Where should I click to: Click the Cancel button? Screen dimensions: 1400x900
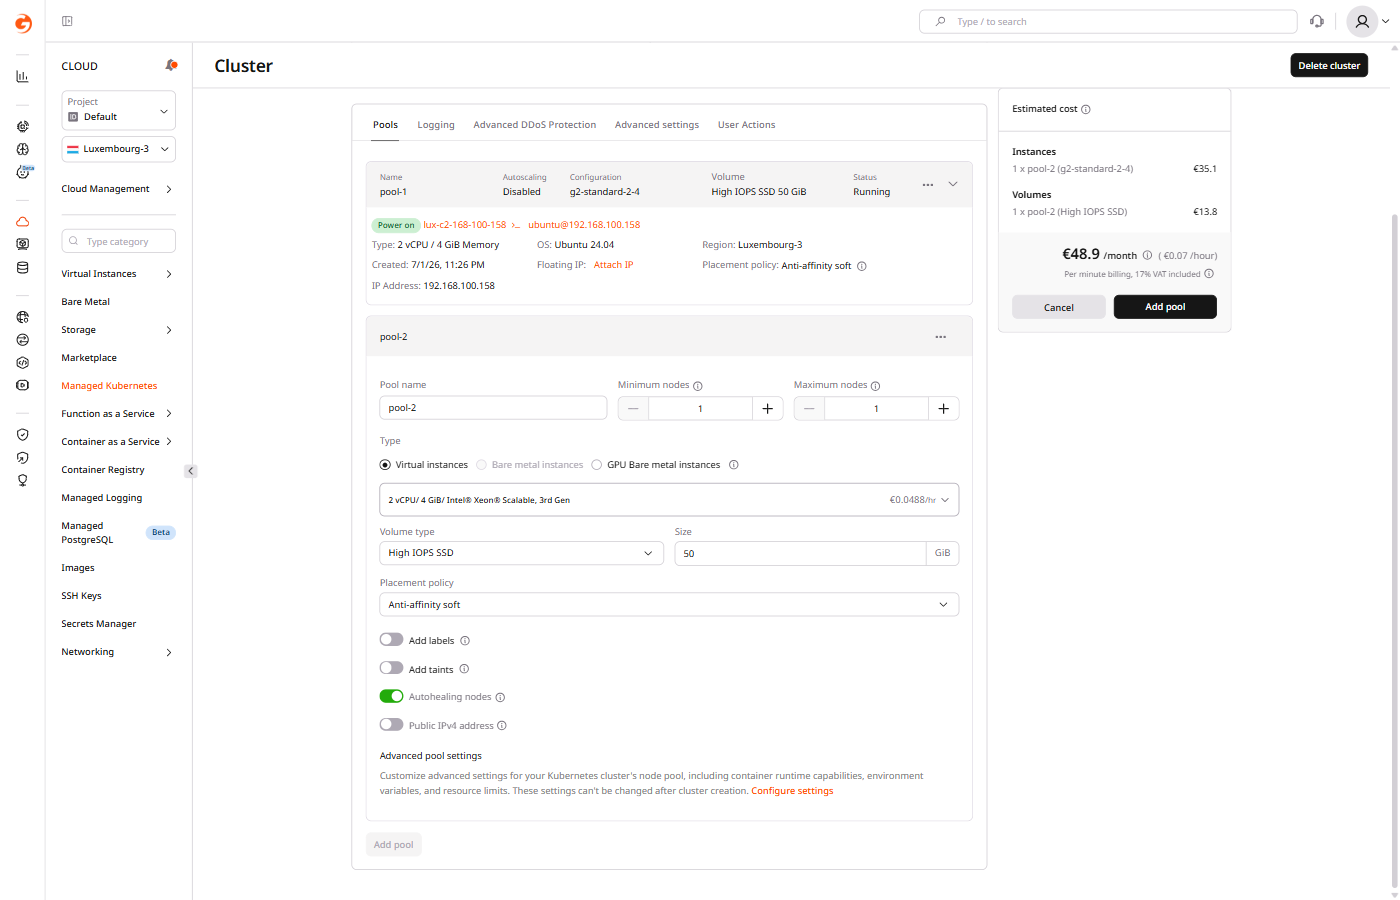(x=1059, y=307)
